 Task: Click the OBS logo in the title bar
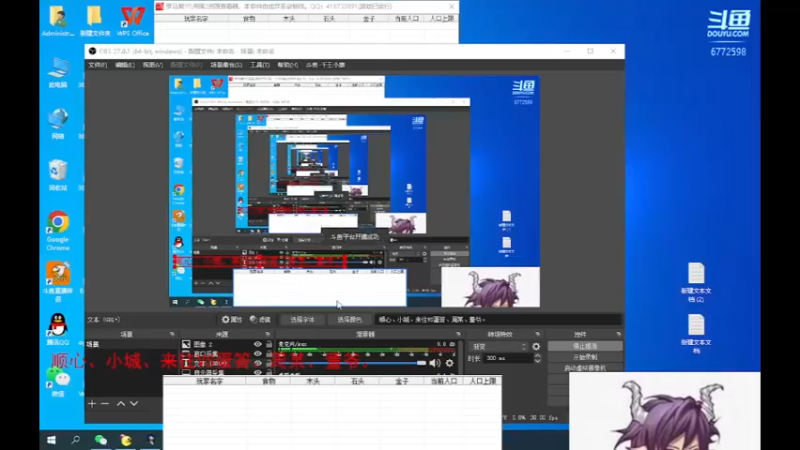point(92,51)
